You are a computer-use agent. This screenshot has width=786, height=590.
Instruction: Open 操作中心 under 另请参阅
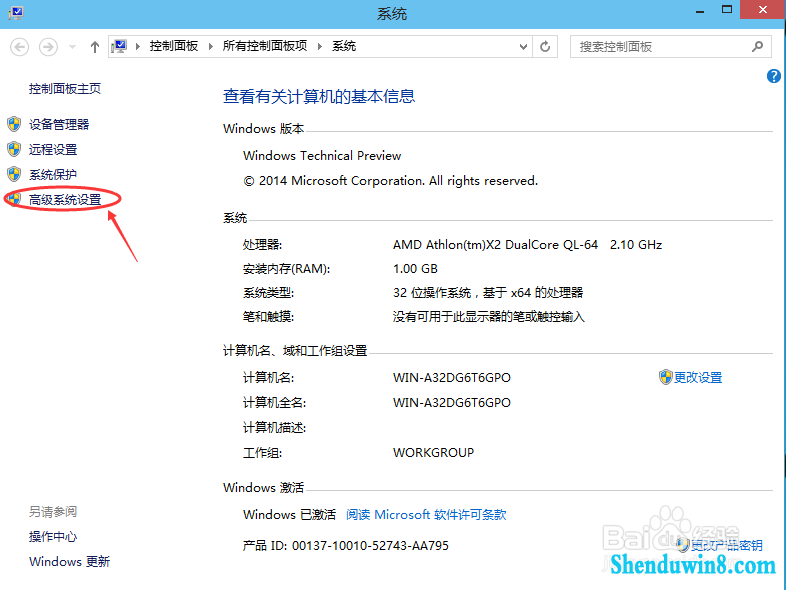pos(53,537)
